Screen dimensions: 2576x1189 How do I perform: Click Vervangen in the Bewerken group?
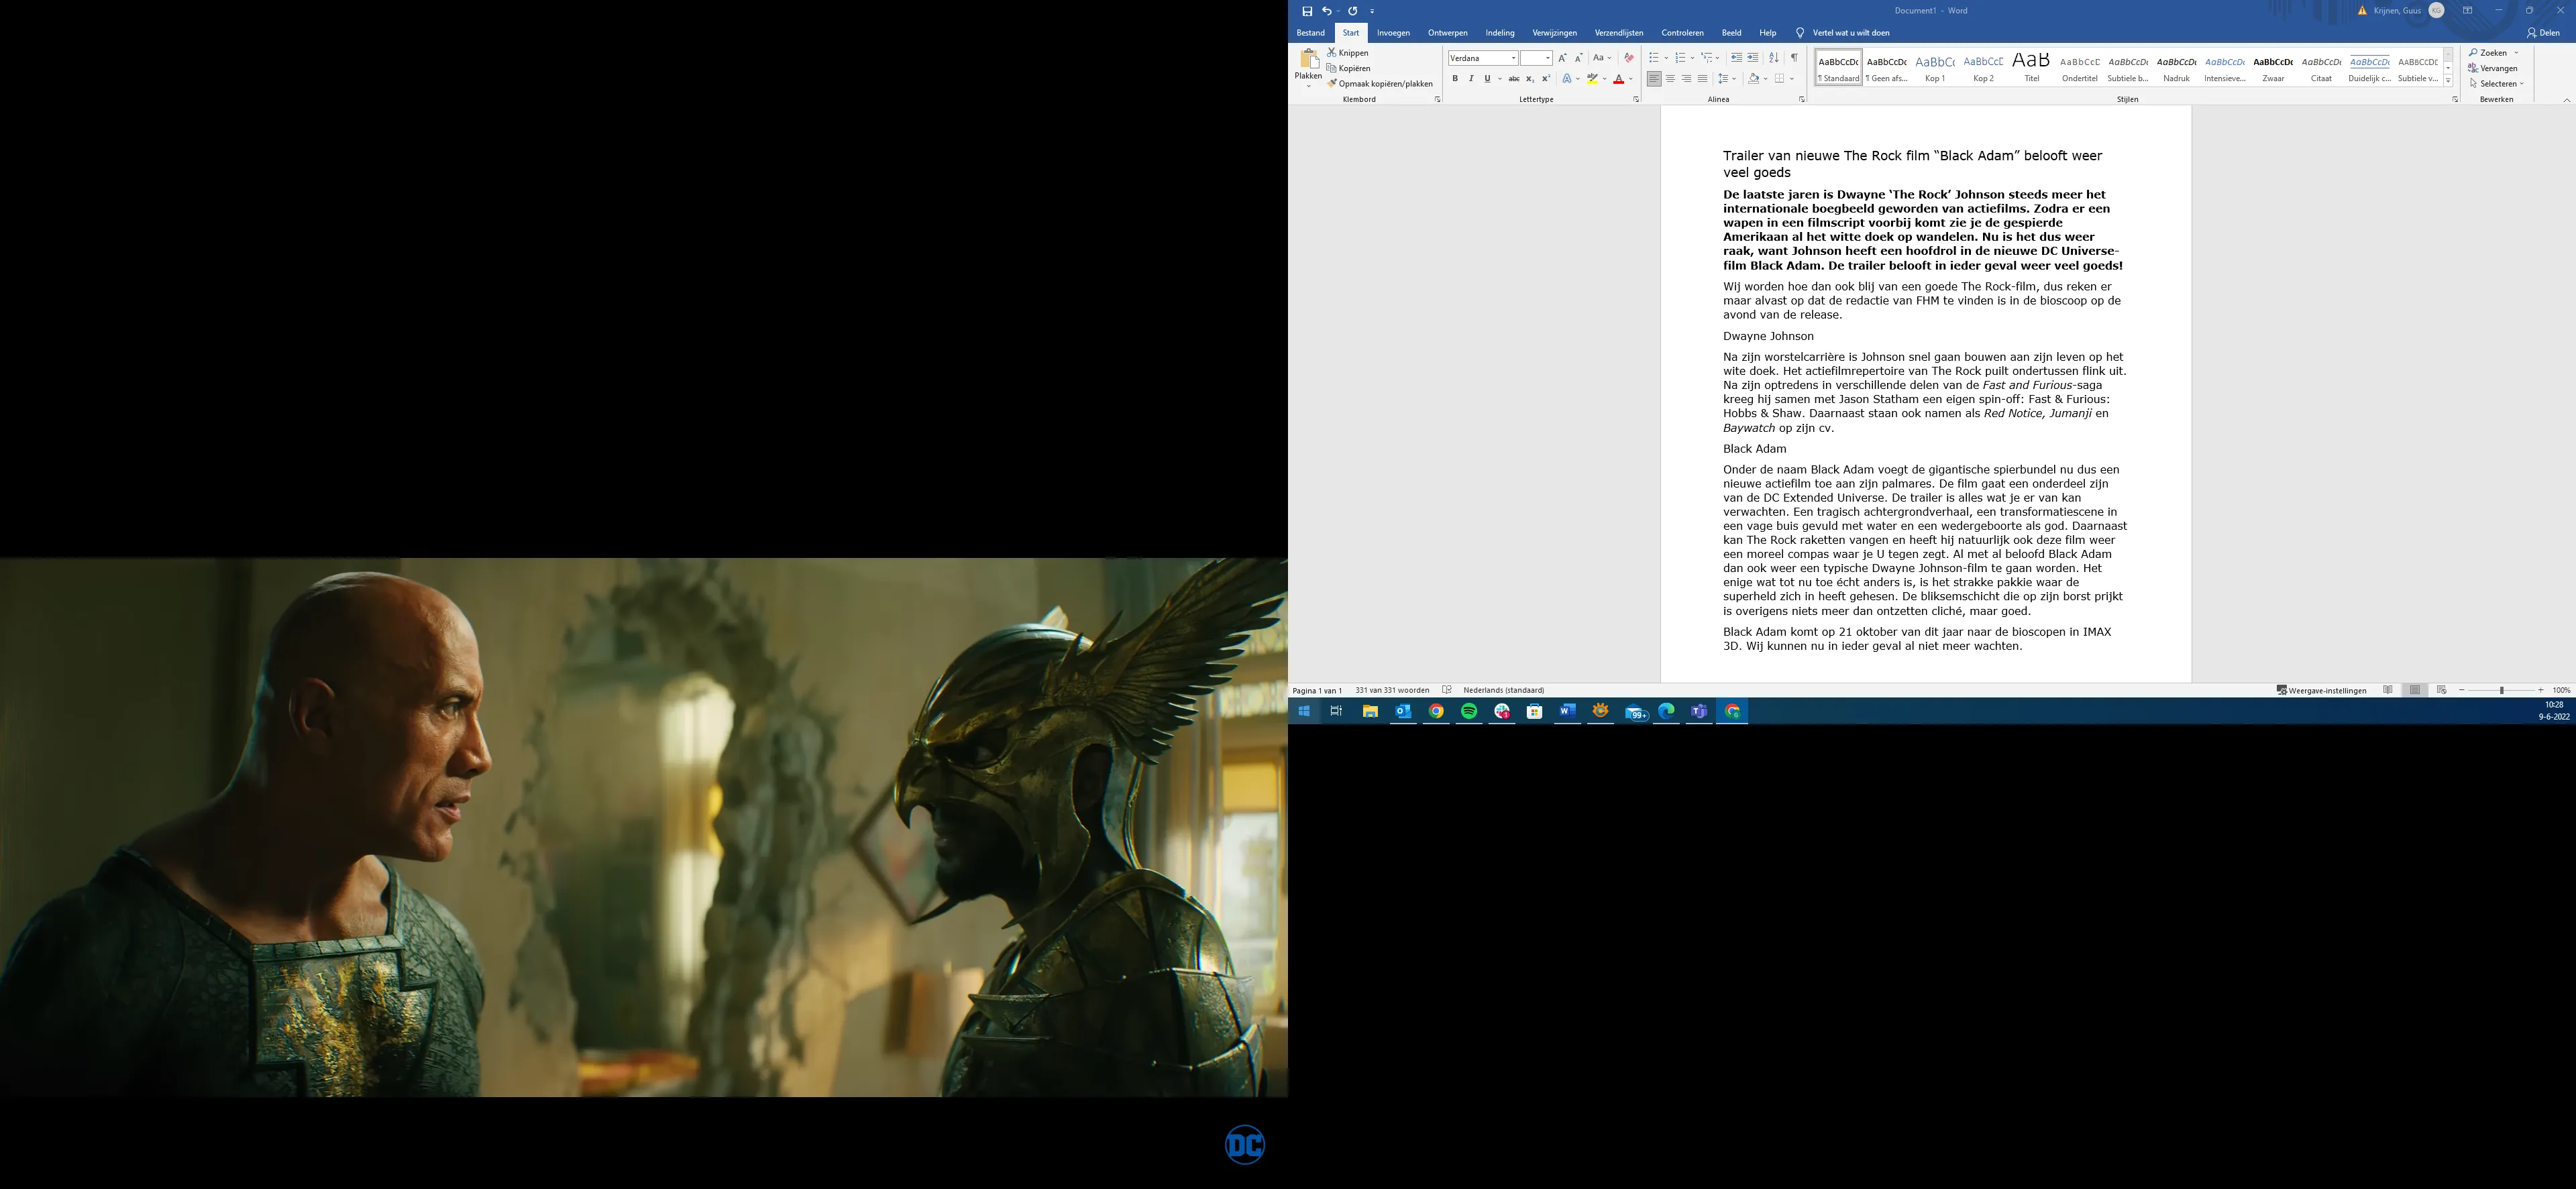coord(2493,68)
